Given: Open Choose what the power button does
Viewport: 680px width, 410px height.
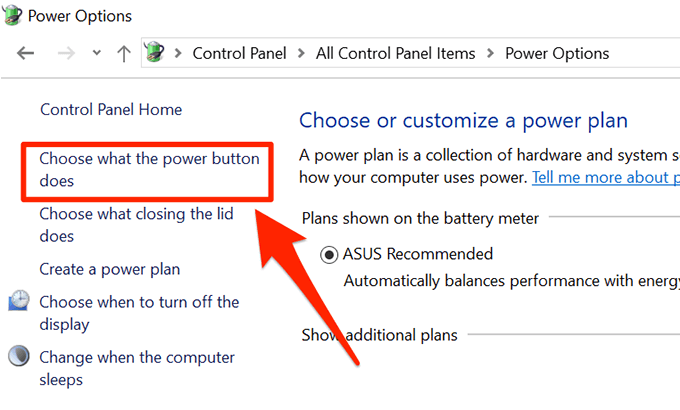Looking at the screenshot, I should (x=148, y=170).
